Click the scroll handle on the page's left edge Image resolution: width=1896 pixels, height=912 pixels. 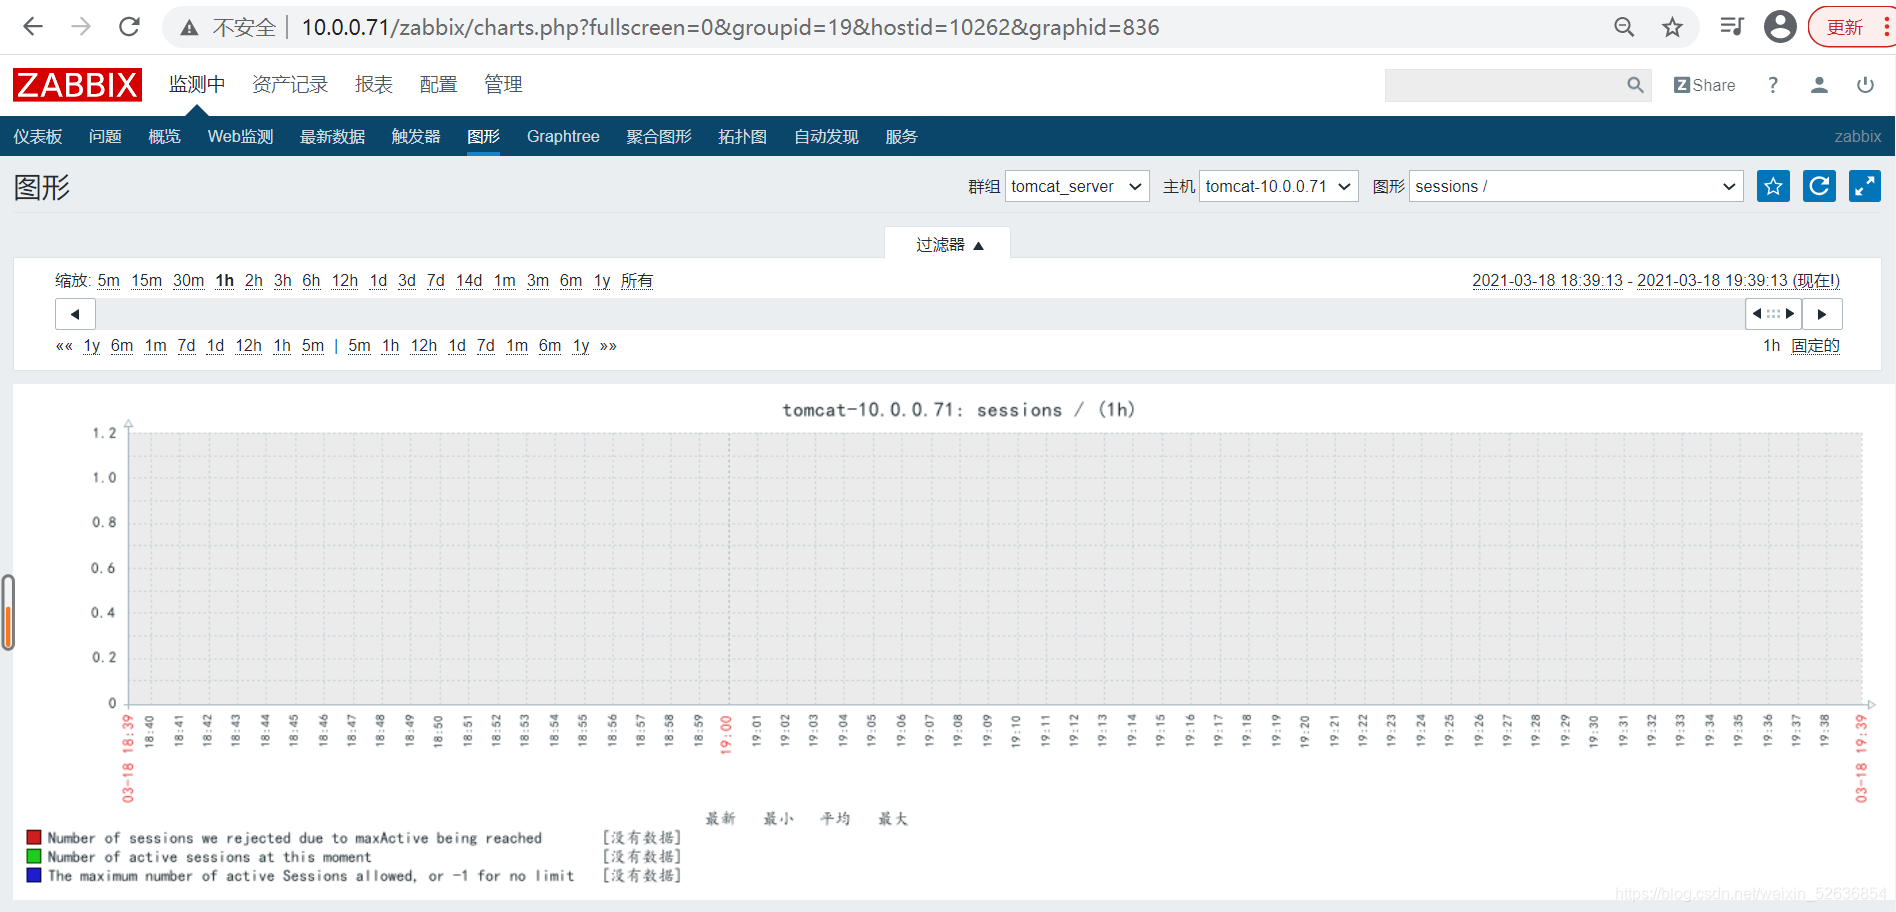[8, 612]
